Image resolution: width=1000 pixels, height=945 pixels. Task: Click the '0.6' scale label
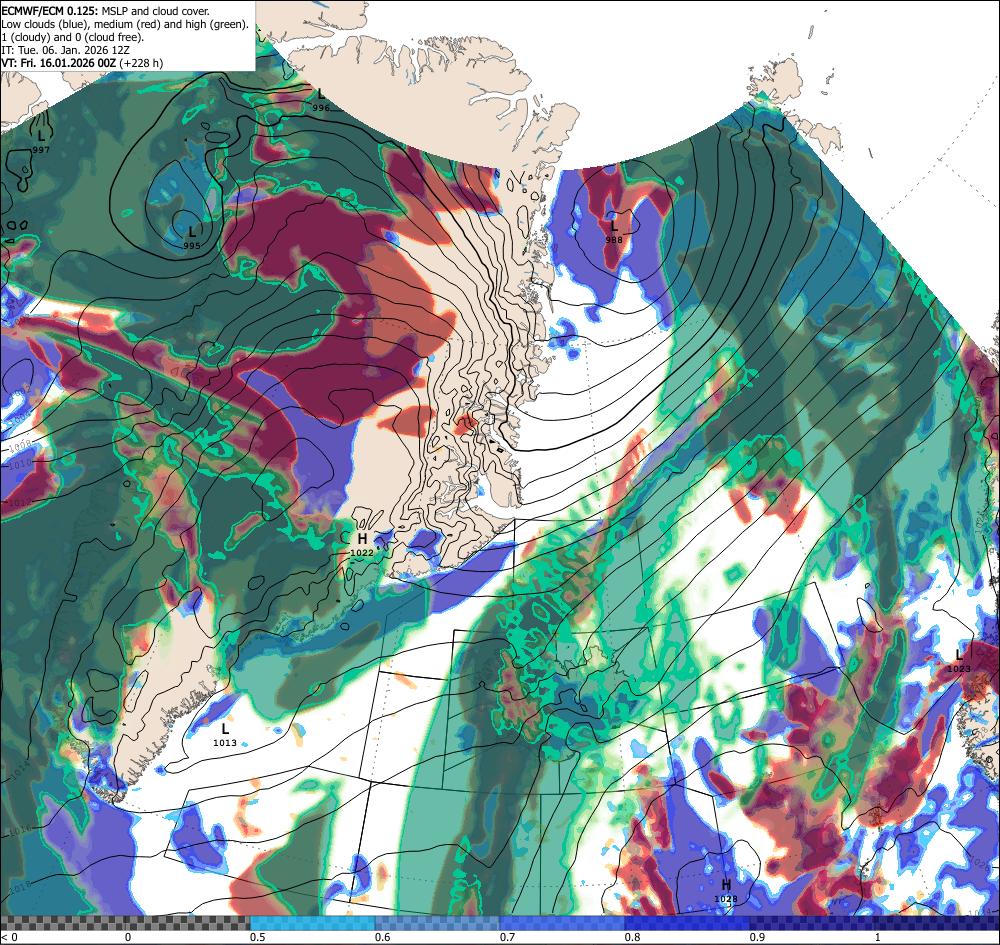[x=382, y=937]
